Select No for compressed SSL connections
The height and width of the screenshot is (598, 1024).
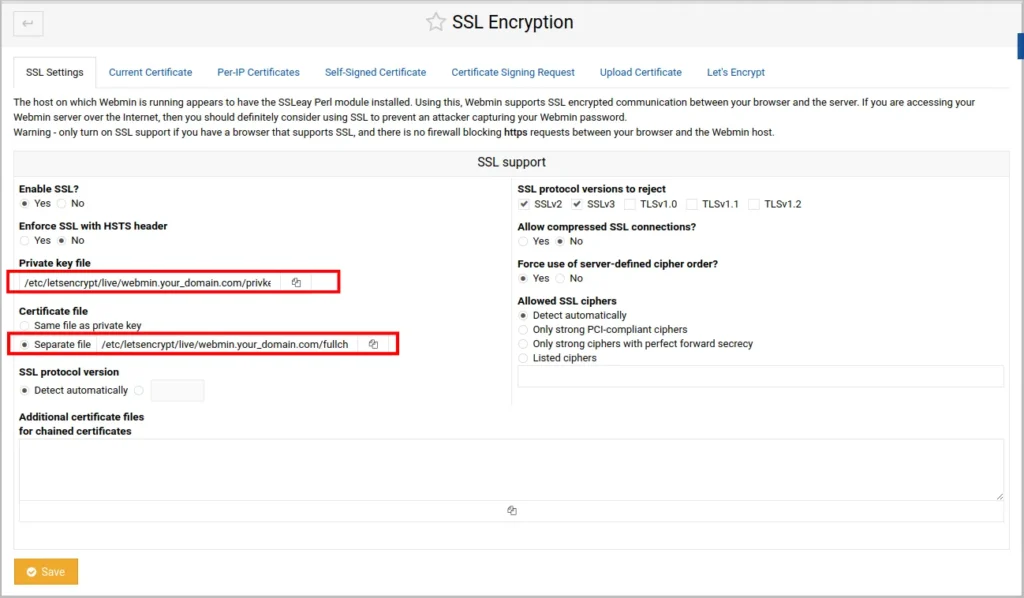(560, 242)
